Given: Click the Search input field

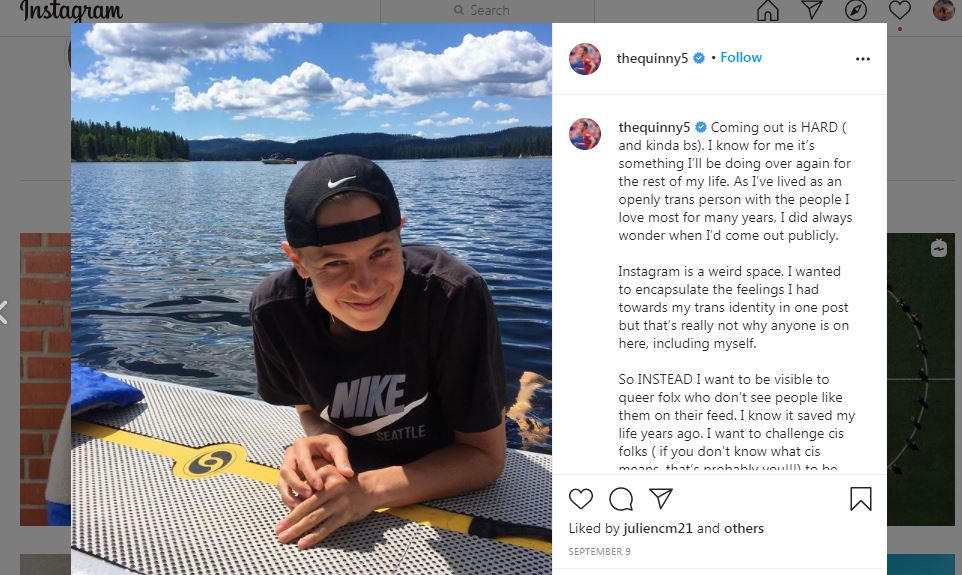Looking at the screenshot, I should (x=490, y=11).
